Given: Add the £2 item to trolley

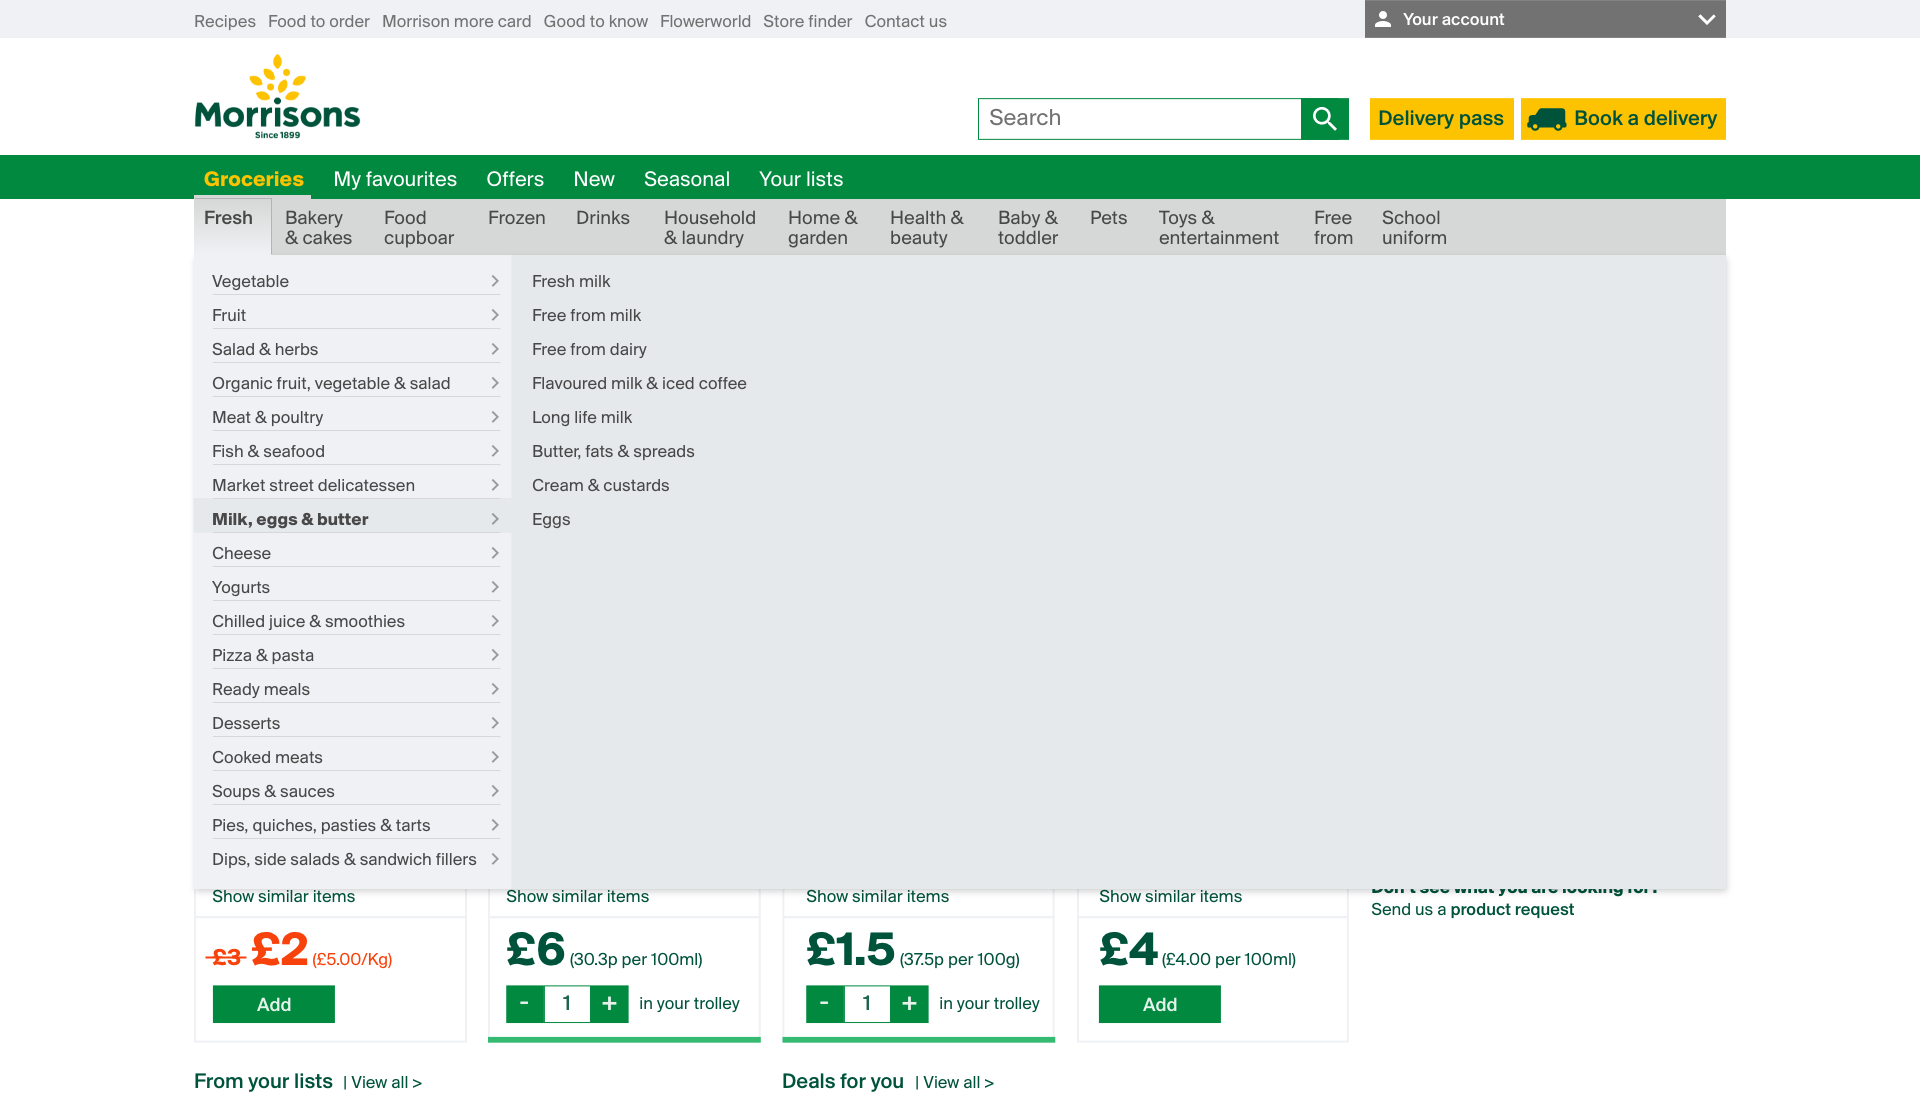Looking at the screenshot, I should (x=274, y=1004).
